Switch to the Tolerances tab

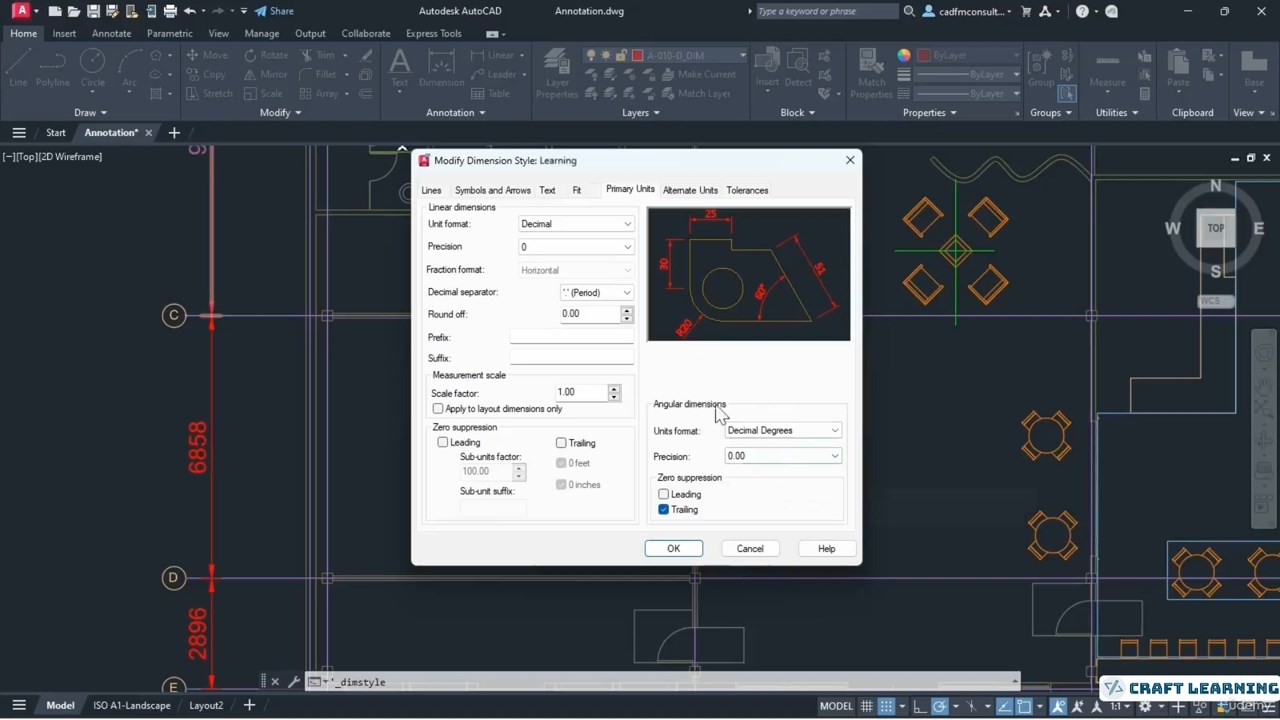[747, 190]
